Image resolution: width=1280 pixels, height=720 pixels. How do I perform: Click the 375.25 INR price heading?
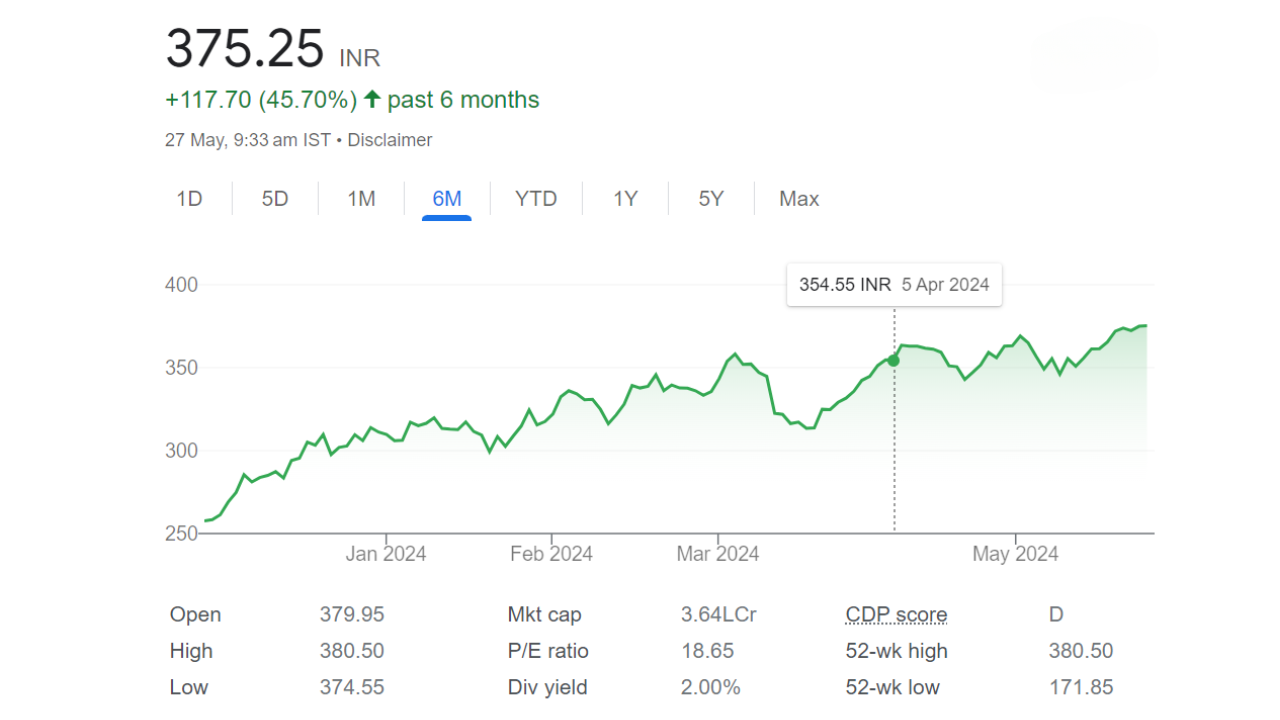245,45
